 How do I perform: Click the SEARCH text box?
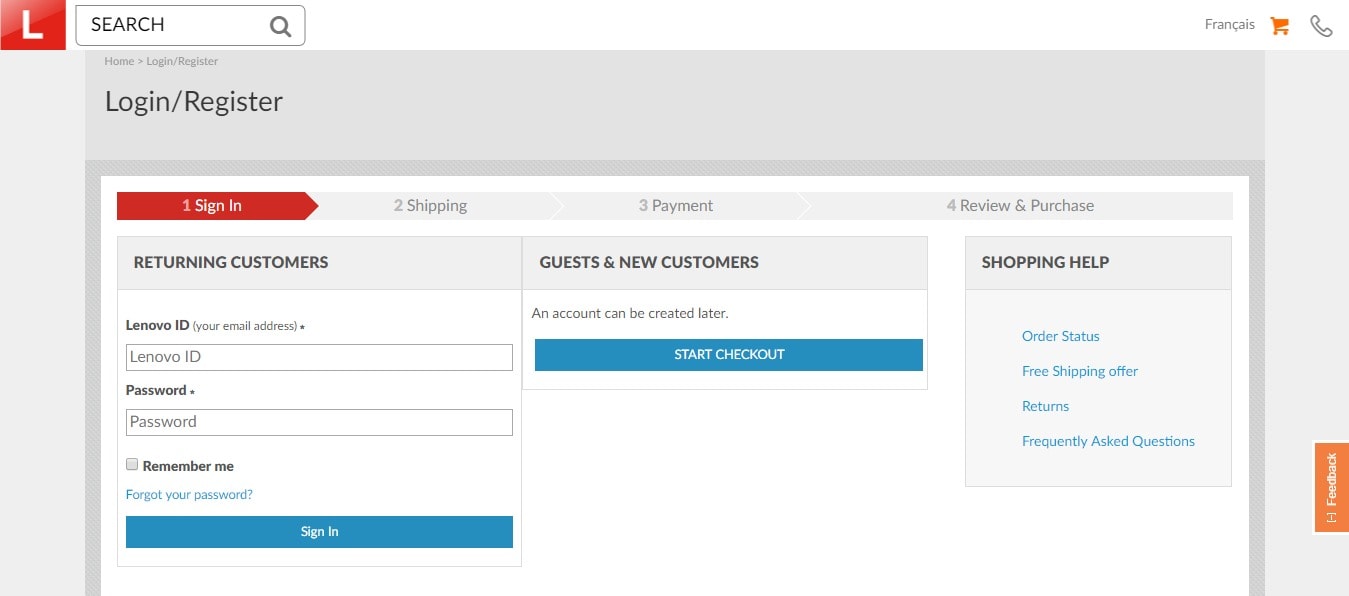point(190,25)
